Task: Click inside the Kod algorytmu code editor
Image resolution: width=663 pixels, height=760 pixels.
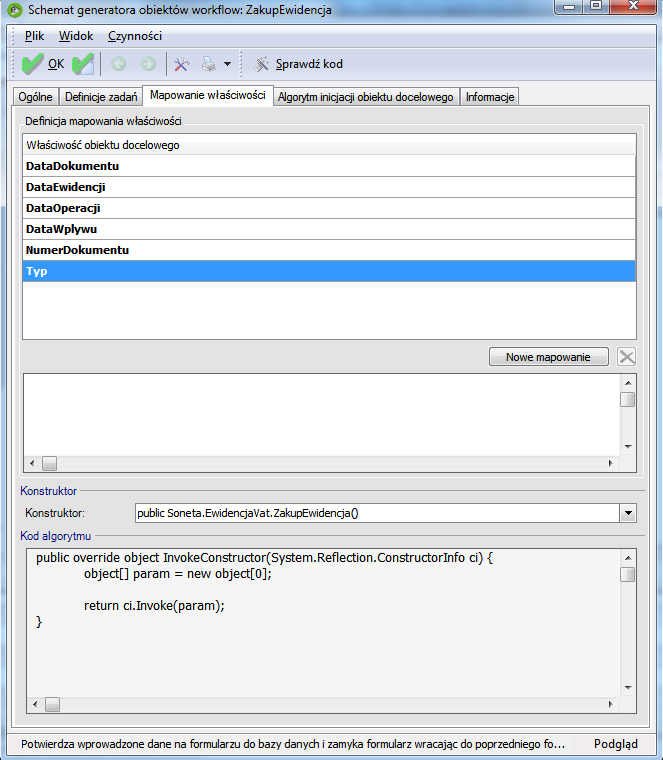Action: (324, 623)
